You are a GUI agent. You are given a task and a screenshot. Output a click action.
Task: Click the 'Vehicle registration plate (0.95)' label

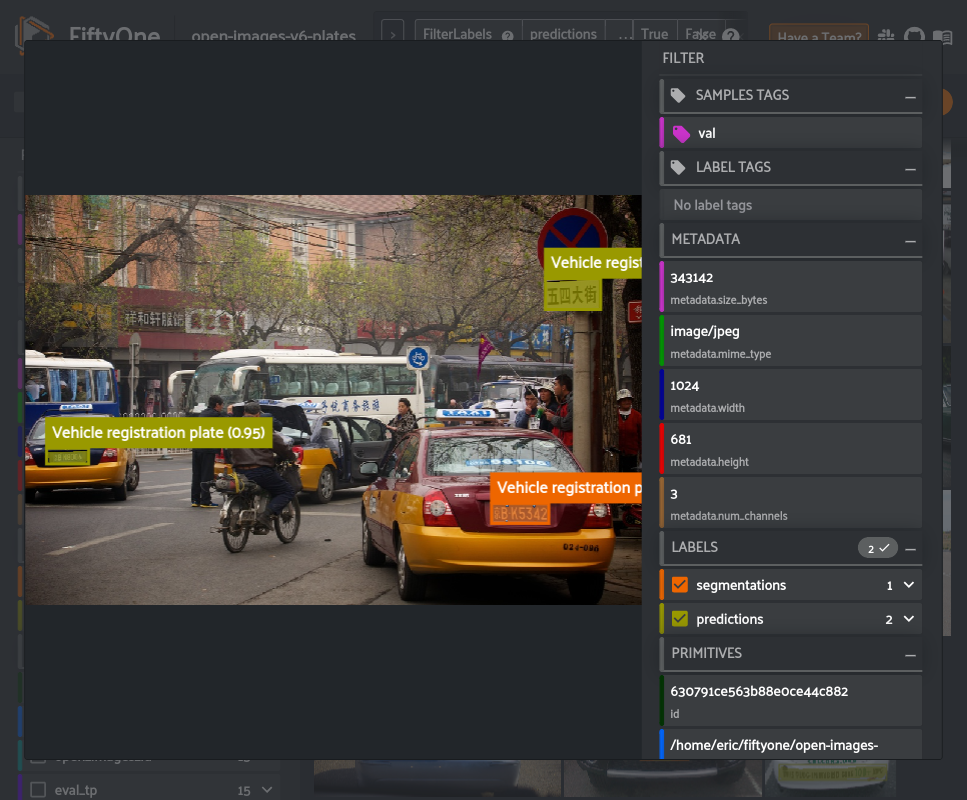158,433
